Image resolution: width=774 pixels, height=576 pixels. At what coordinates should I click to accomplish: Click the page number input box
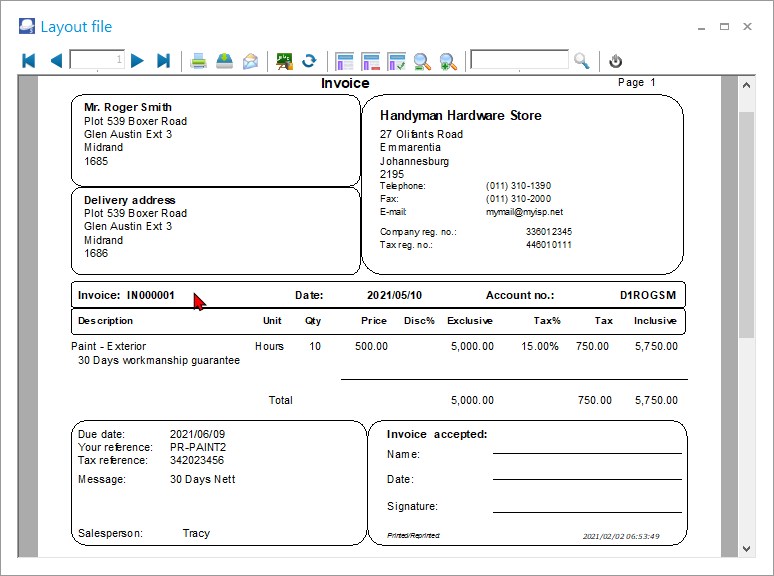click(x=97, y=61)
